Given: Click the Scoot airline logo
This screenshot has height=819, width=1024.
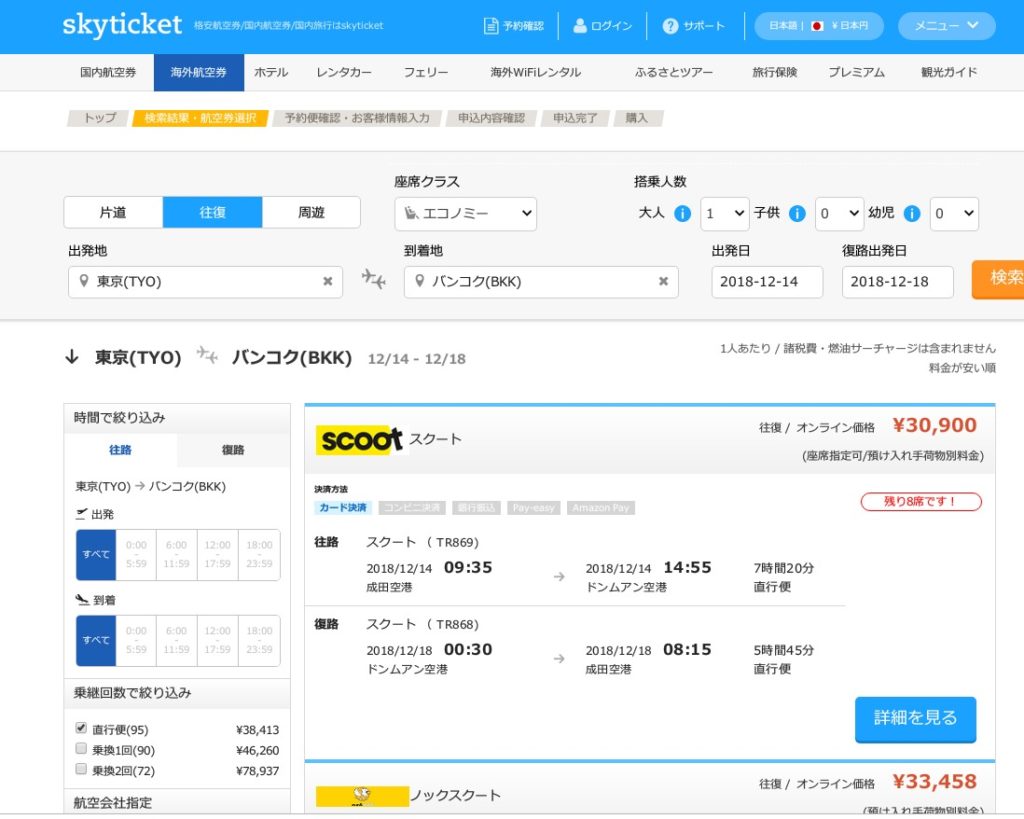Looking at the screenshot, I should tap(359, 440).
